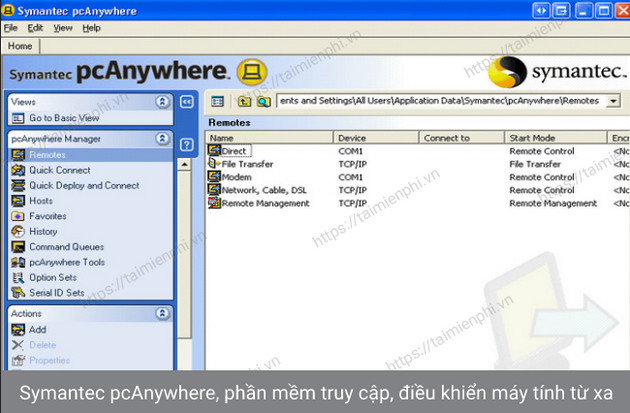
Task: Open the Quick Connect link text
Action: point(60,170)
